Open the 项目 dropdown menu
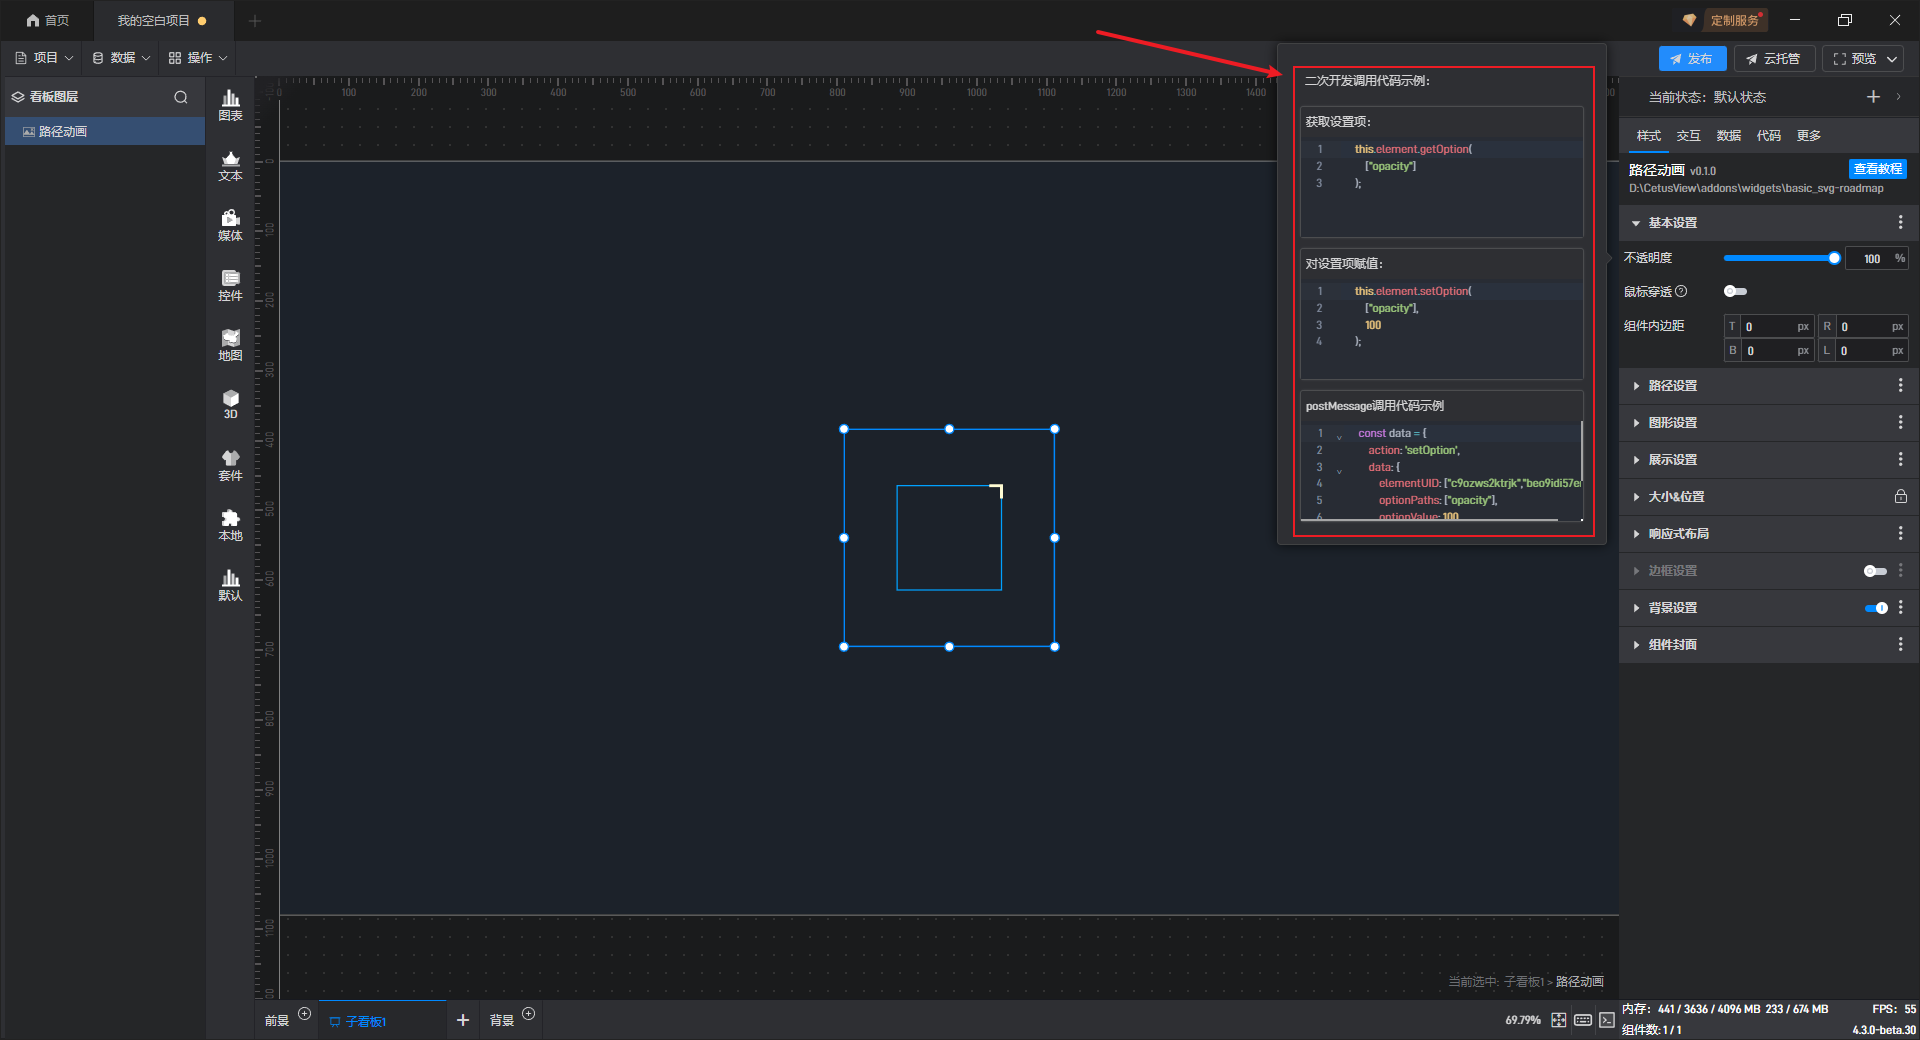The width and height of the screenshot is (1920, 1040). (45, 58)
